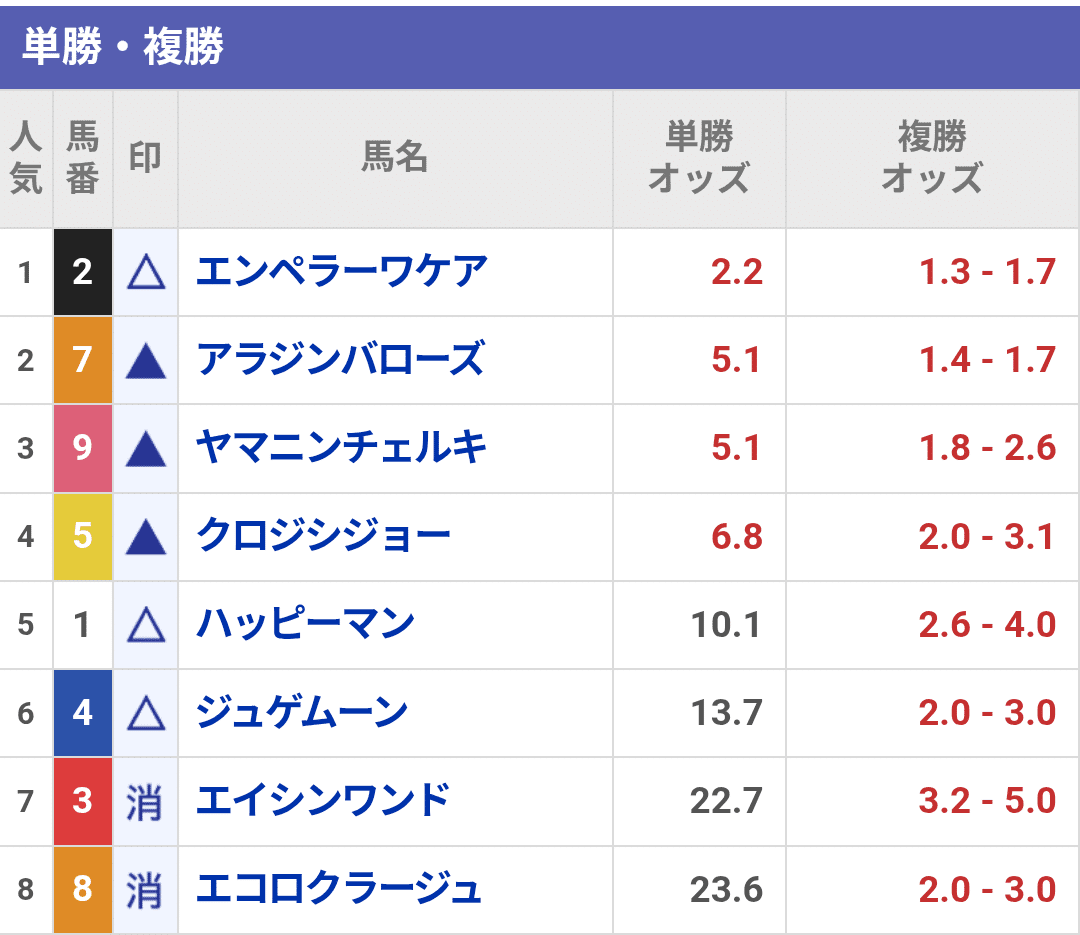The width and height of the screenshot is (1080, 935).
Task: Open horse link エンペラーワケア
Action: coord(342,271)
